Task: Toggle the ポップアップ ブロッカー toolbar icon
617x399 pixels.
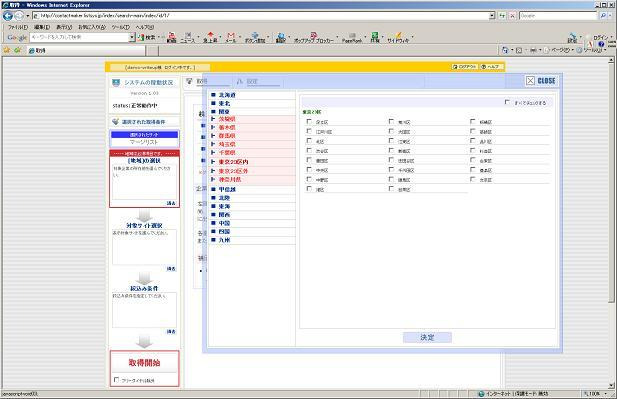Action: click(x=314, y=38)
